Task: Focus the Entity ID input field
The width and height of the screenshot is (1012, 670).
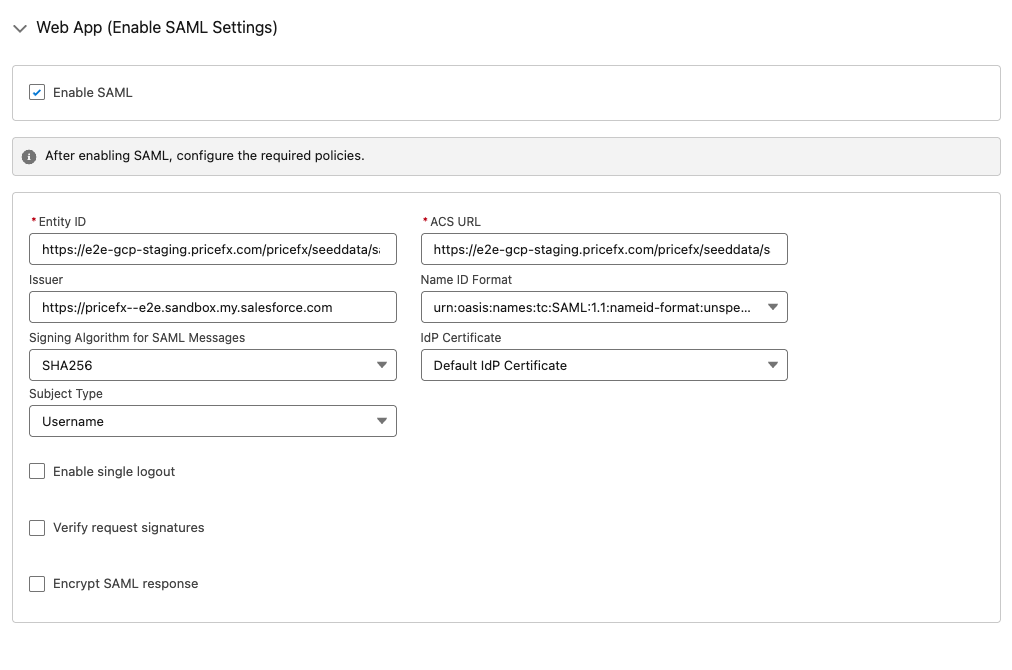Action: tap(212, 250)
